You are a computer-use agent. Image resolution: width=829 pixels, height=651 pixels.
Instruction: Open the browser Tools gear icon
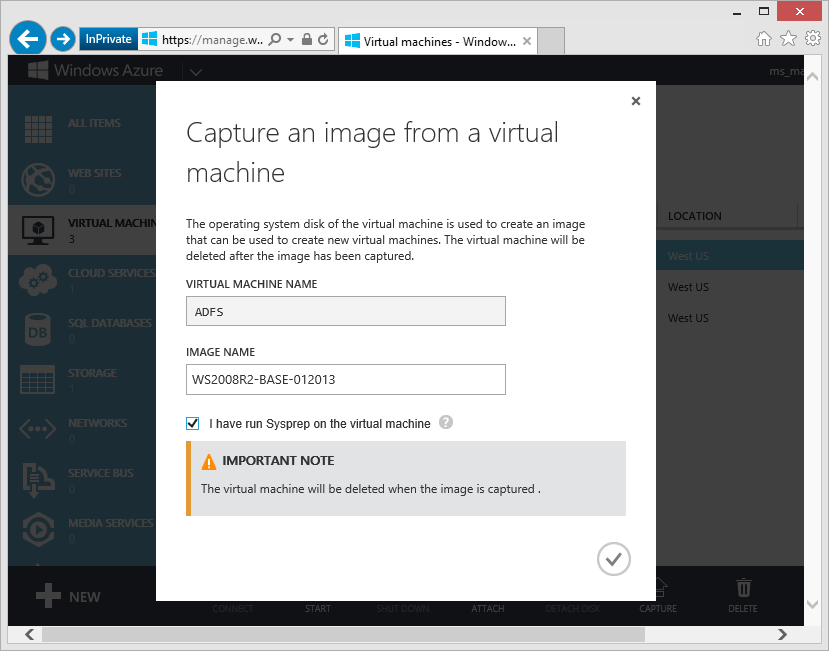(x=813, y=39)
